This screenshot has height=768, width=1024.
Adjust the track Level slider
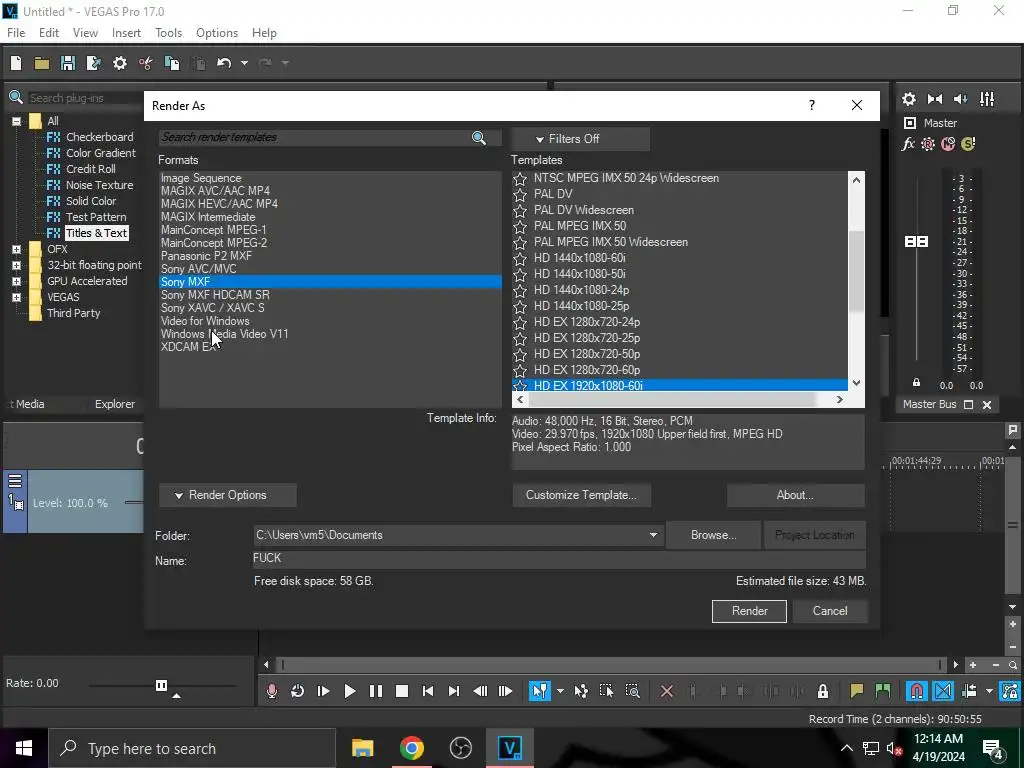point(134,502)
